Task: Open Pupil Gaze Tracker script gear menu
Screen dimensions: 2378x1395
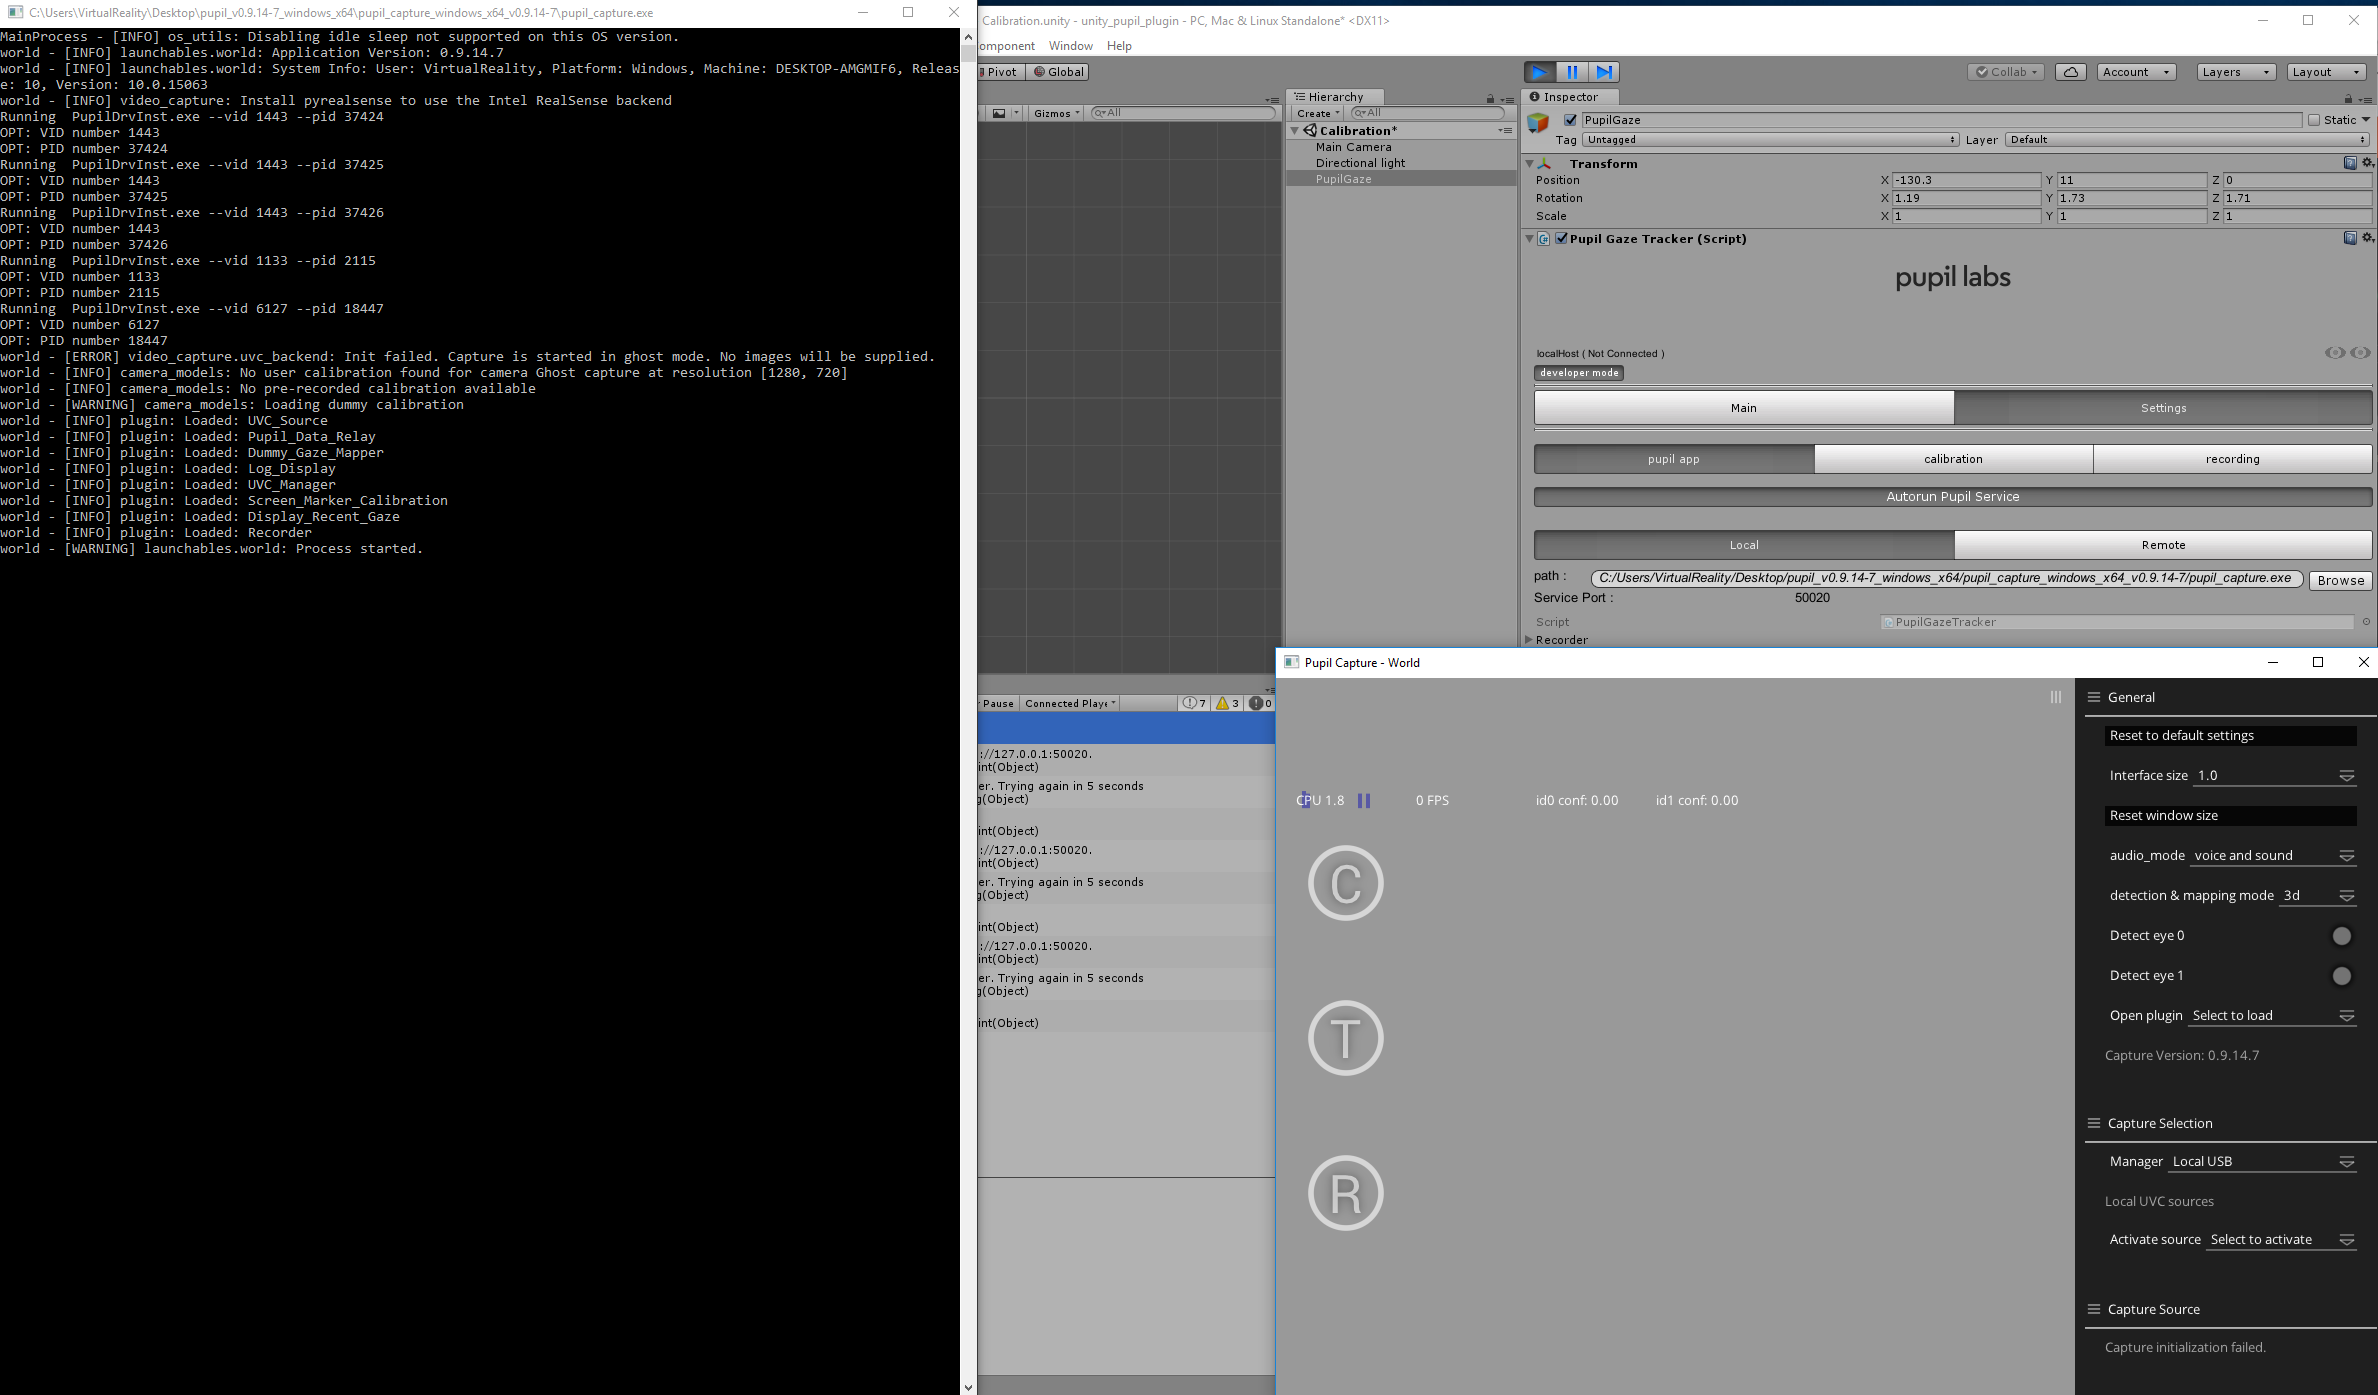Action: [x=2367, y=238]
